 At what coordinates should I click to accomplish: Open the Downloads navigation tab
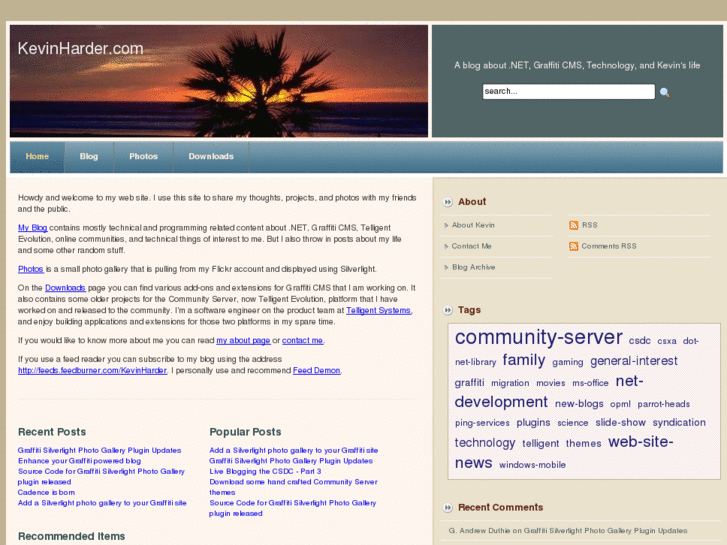coord(211,157)
